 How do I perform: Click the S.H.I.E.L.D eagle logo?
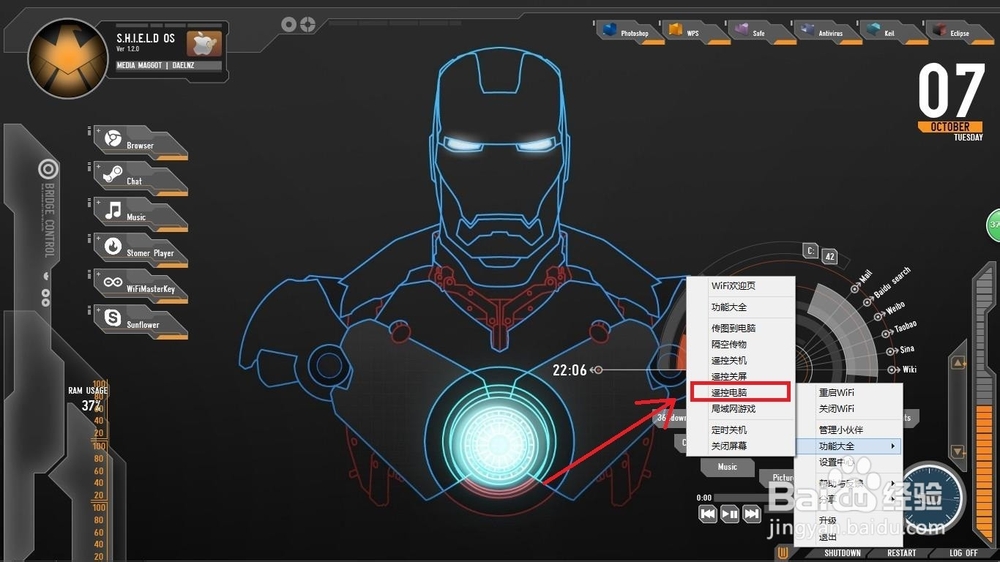point(68,59)
